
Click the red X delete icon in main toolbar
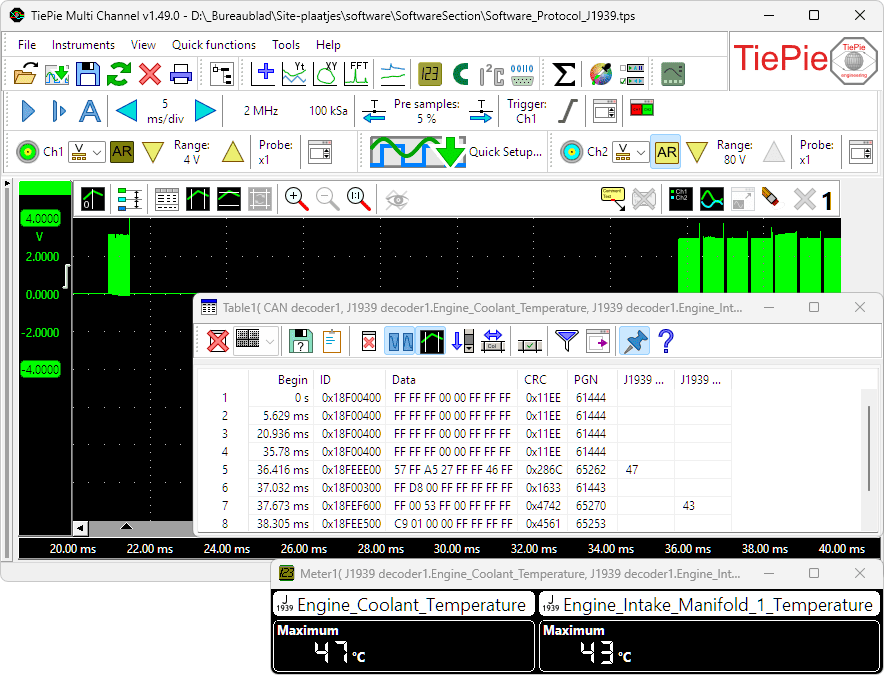coord(150,73)
